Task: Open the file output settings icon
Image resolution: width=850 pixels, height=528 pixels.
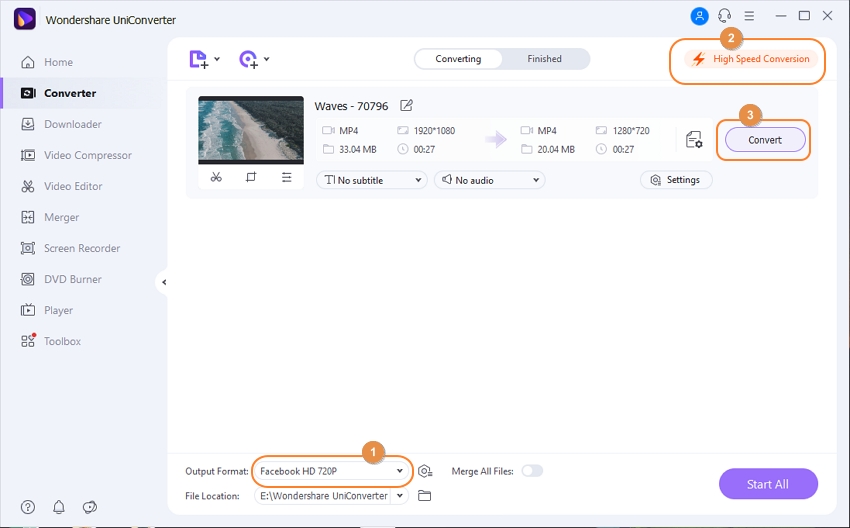Action: click(694, 140)
